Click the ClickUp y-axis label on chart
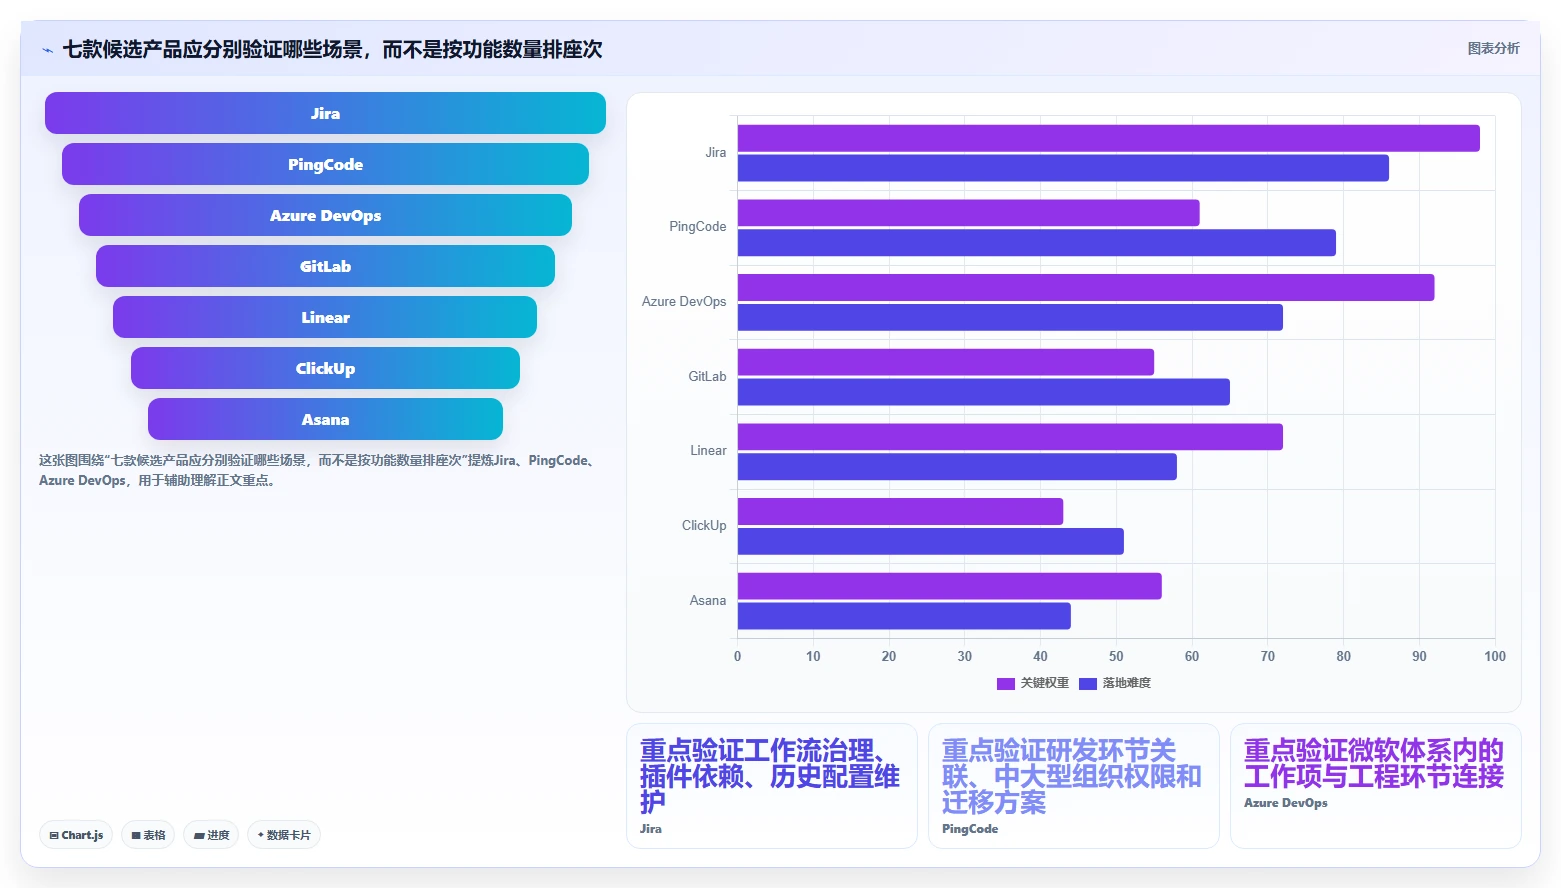The width and height of the screenshot is (1561, 888). pos(704,526)
